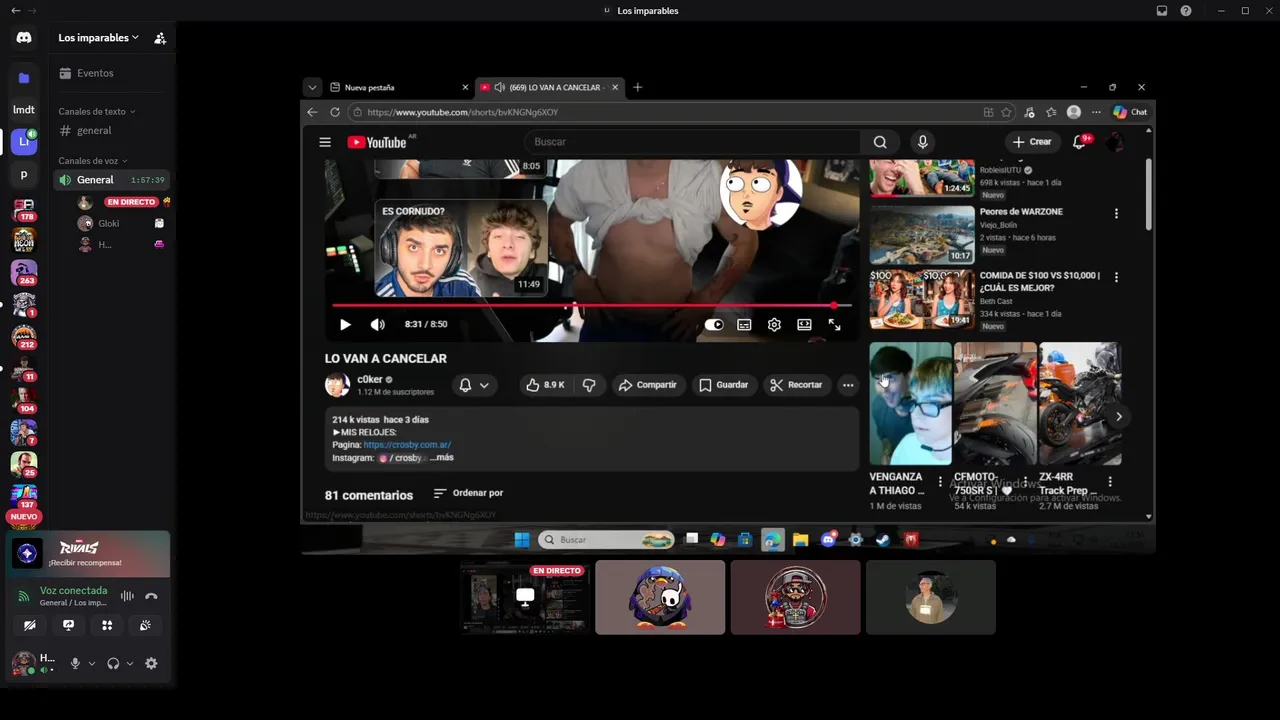Save video with Guardar button
Viewport: 1280px width, 720px height.
click(723, 385)
